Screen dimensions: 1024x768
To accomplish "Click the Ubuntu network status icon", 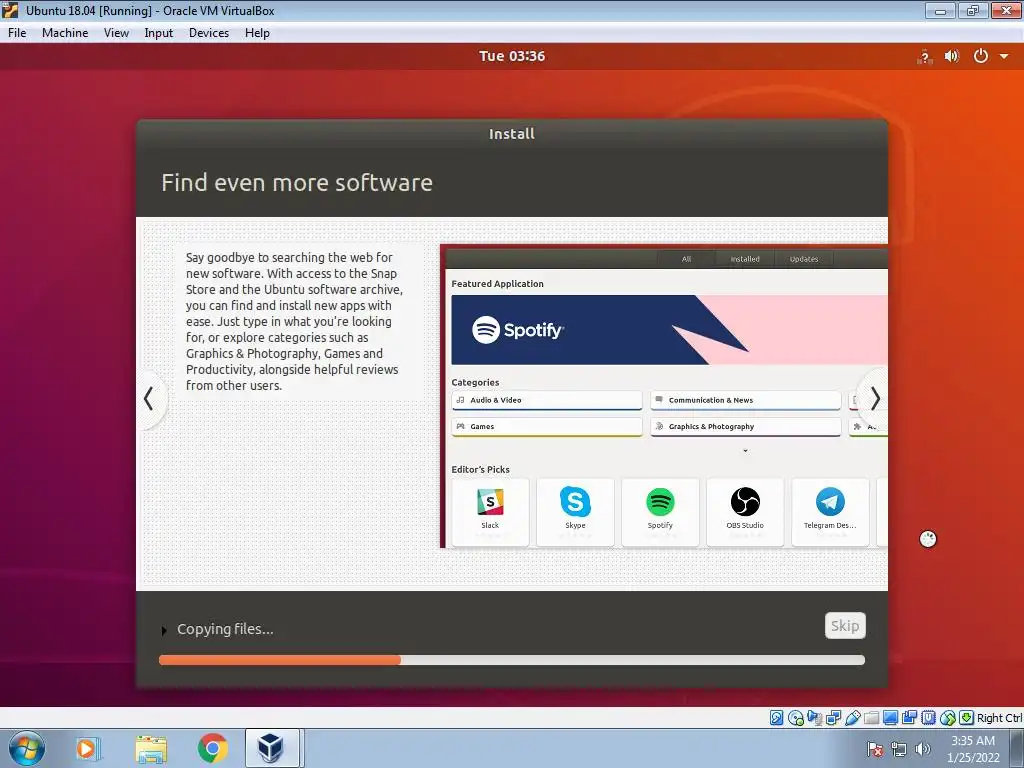I will click(924, 57).
